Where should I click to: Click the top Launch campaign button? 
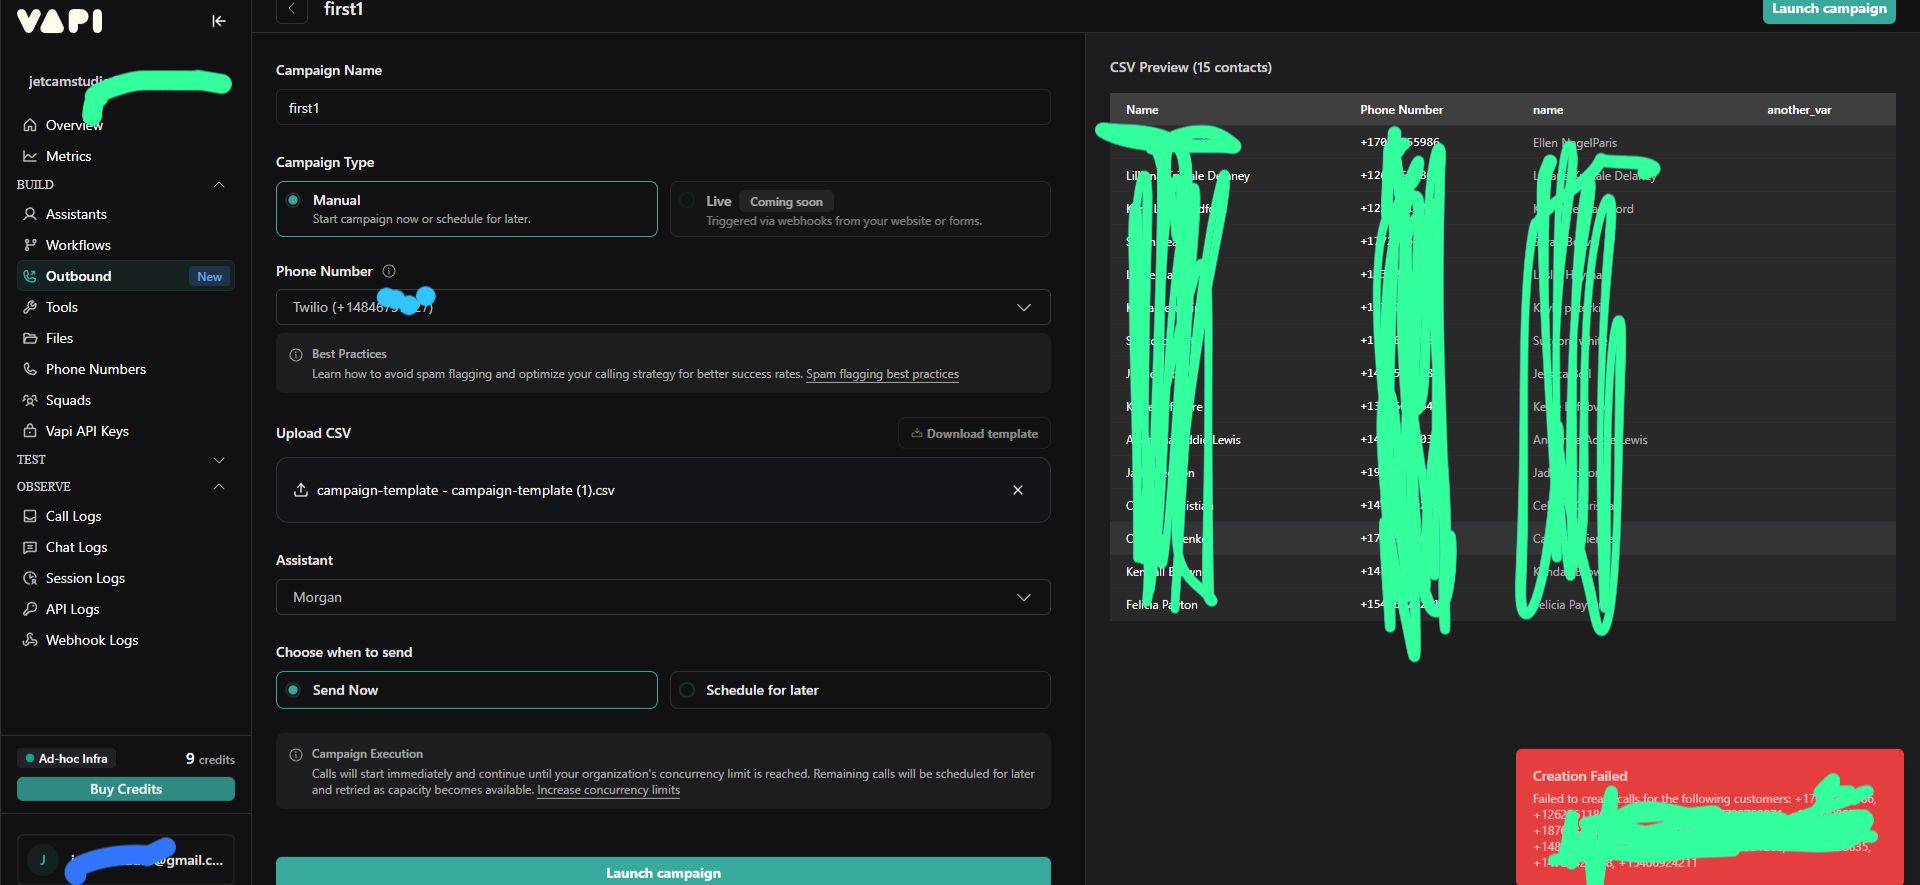[x=1829, y=10]
